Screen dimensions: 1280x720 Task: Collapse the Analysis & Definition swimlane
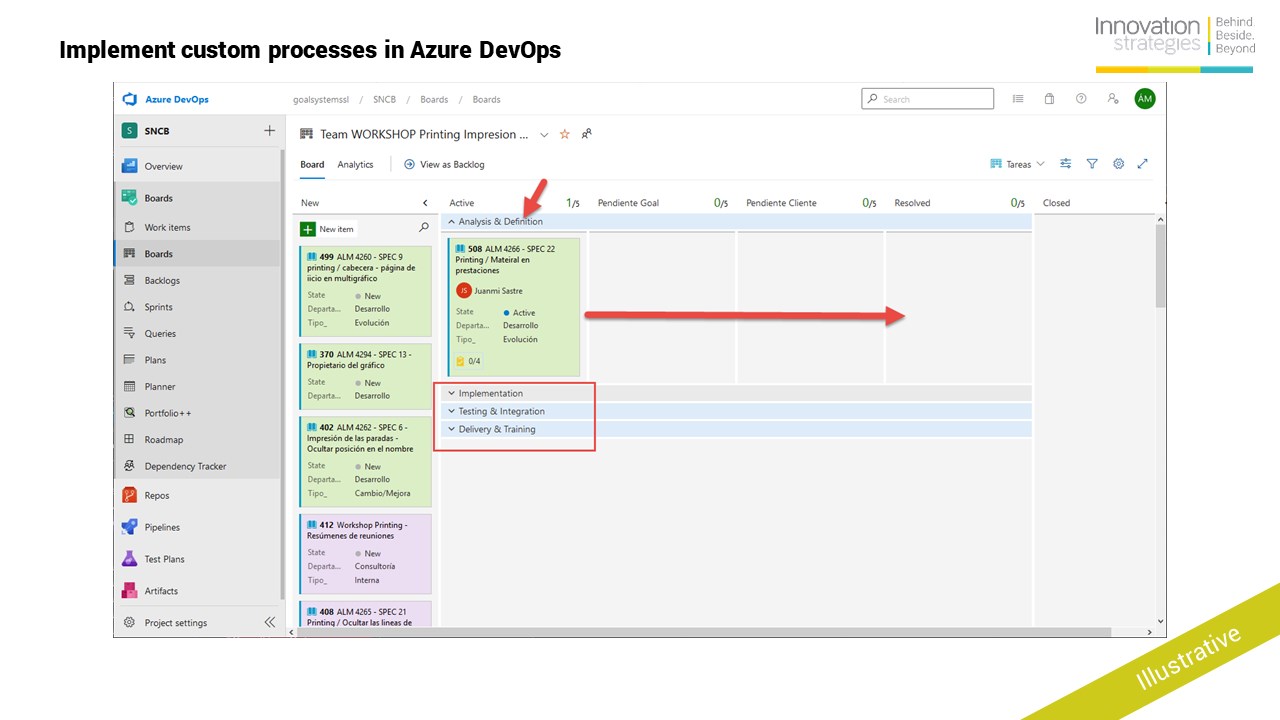coord(451,222)
